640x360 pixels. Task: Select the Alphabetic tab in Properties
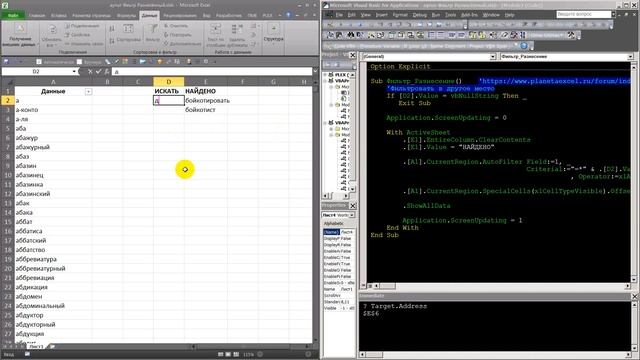coord(333,224)
